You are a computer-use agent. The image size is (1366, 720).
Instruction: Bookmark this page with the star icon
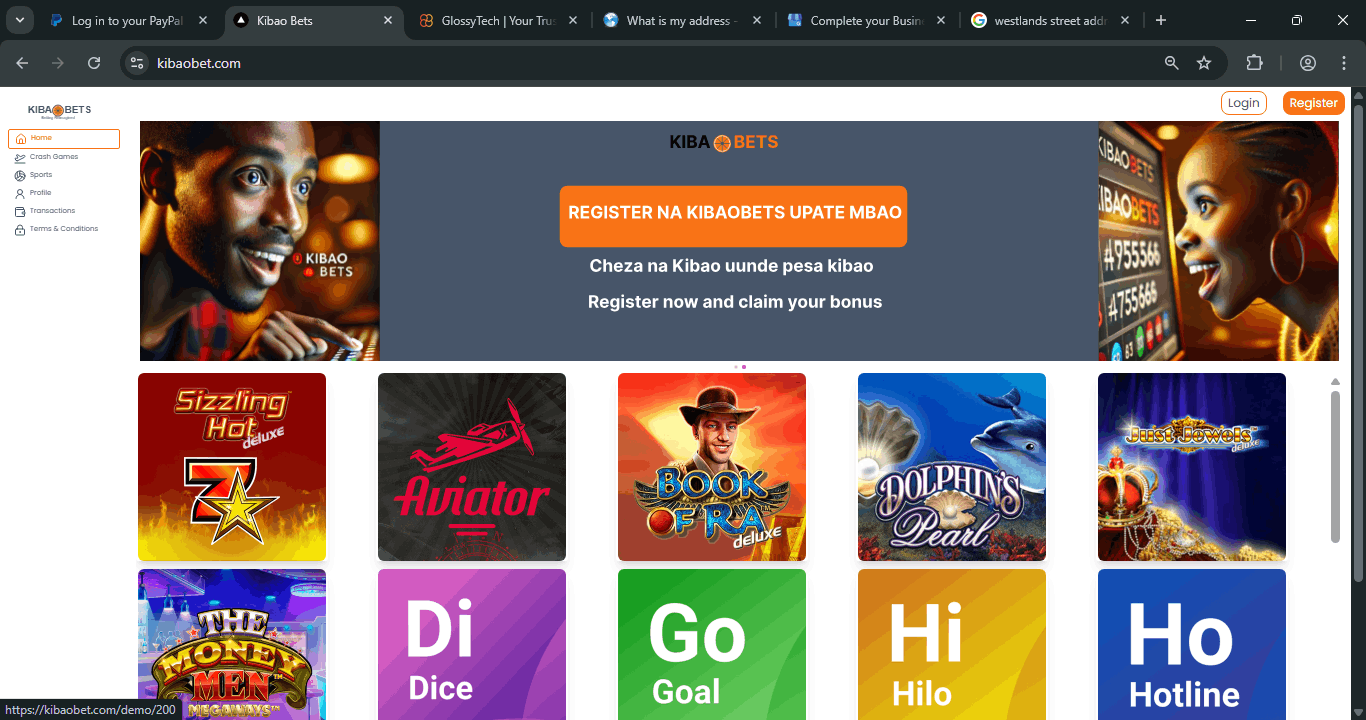pos(1204,62)
